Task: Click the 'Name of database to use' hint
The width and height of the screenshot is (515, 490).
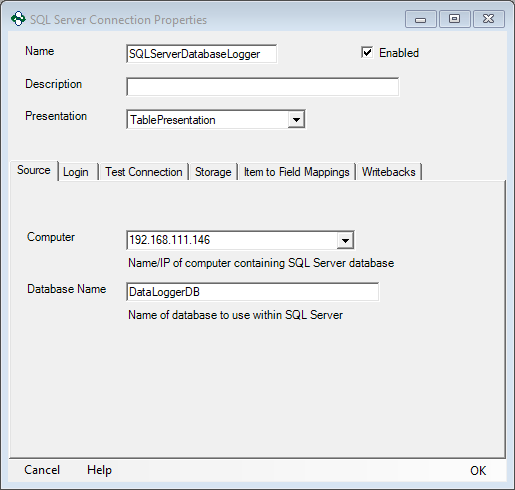Action: tap(235, 315)
